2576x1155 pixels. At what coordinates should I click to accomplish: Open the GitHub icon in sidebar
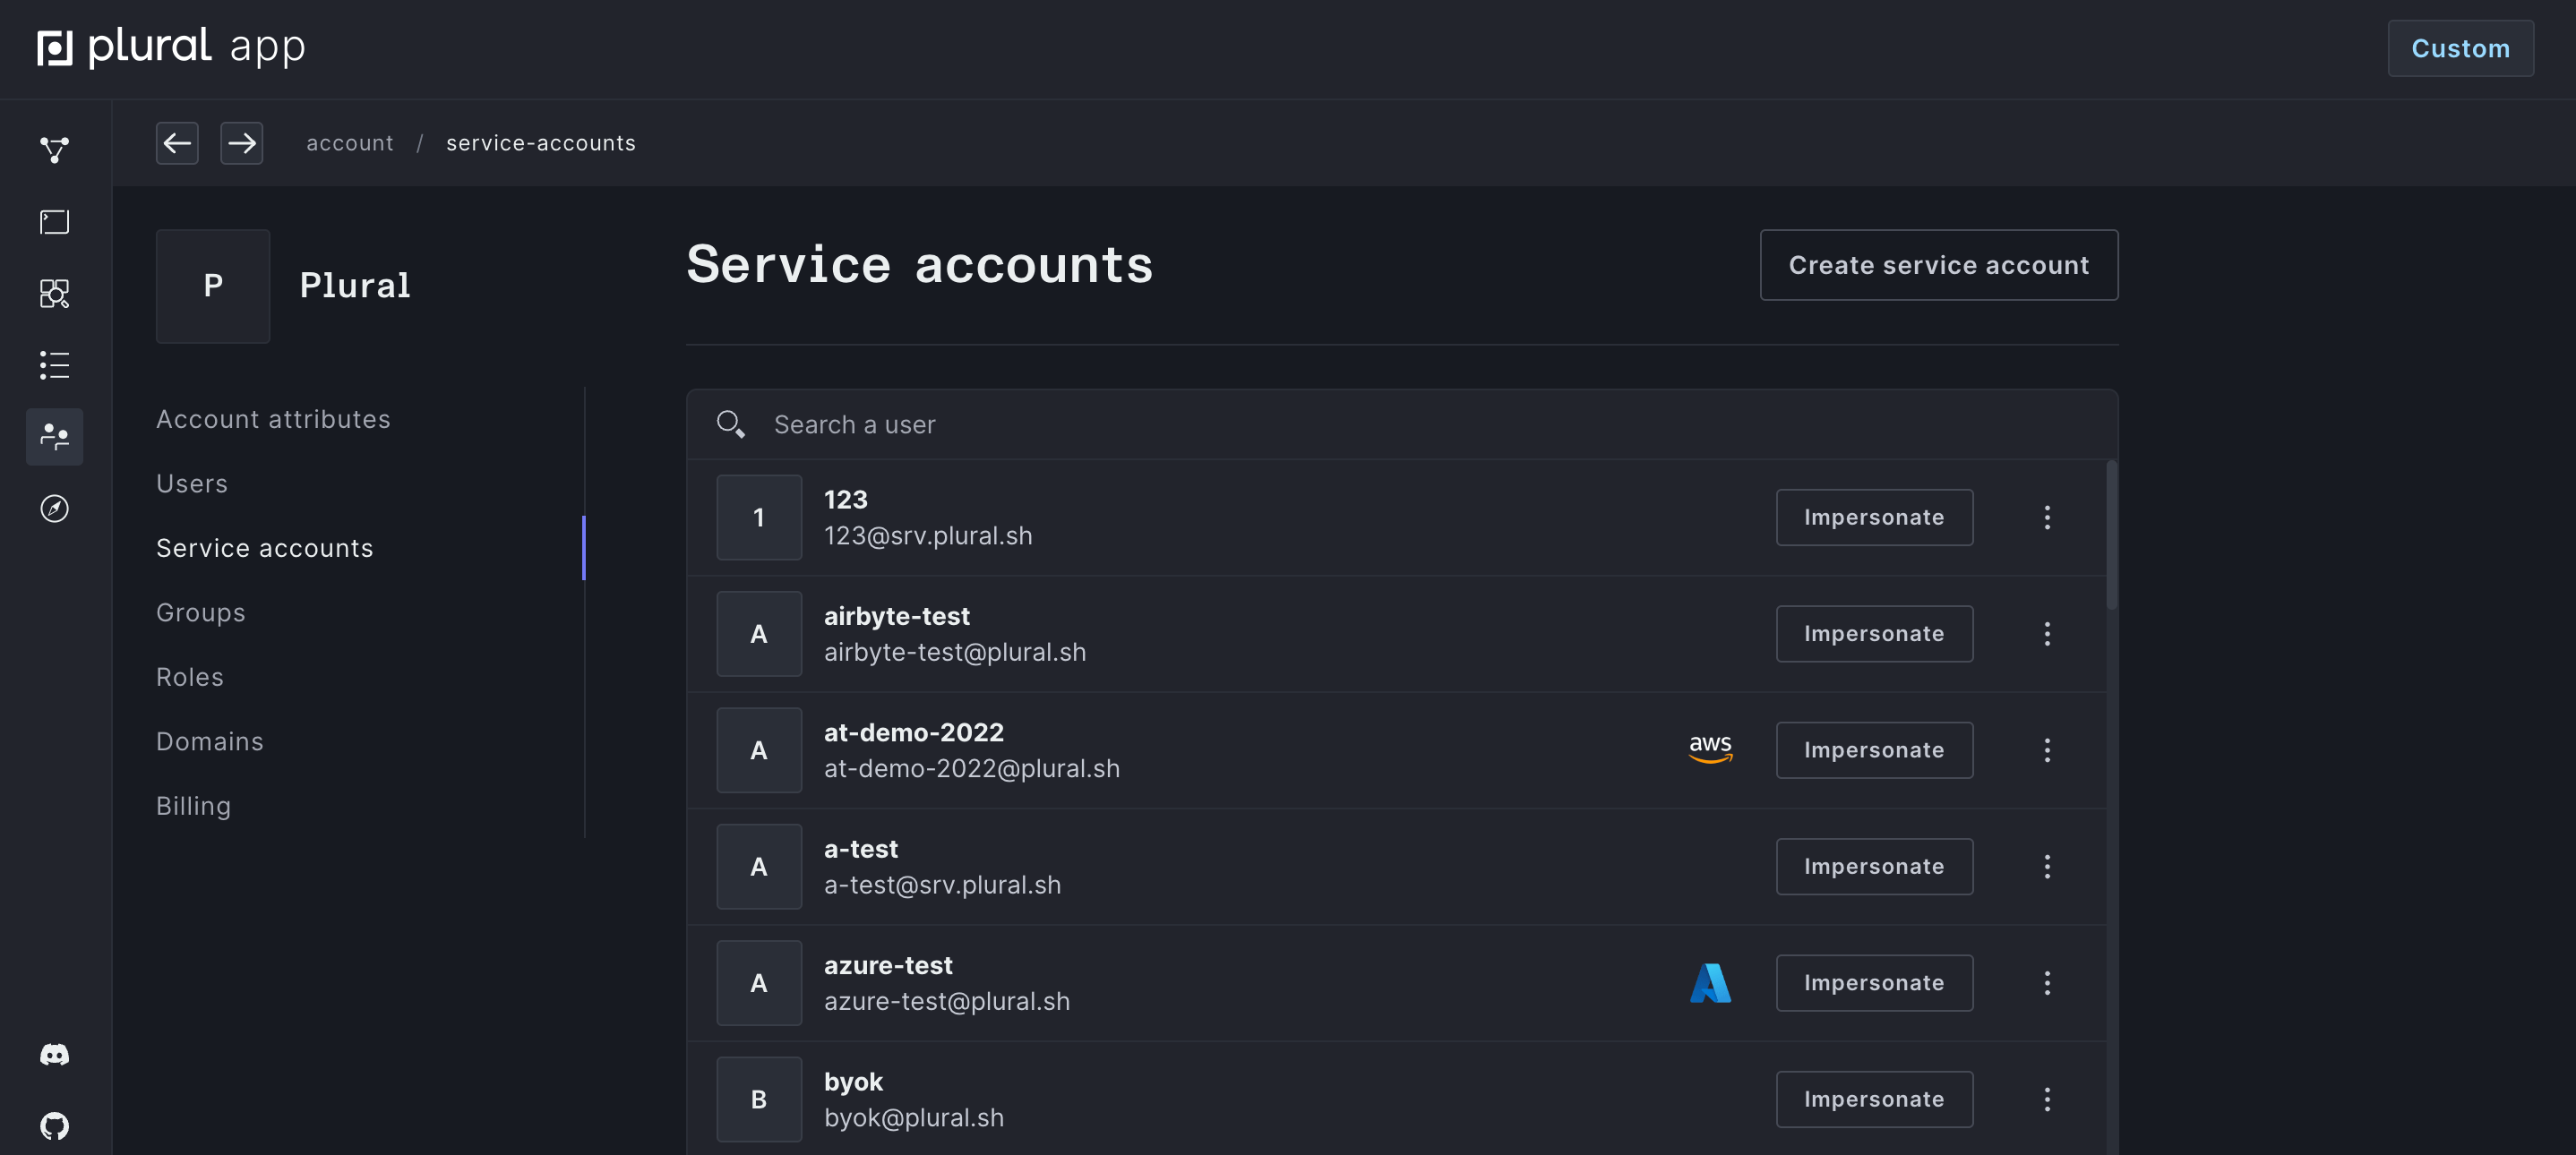coord(54,1126)
